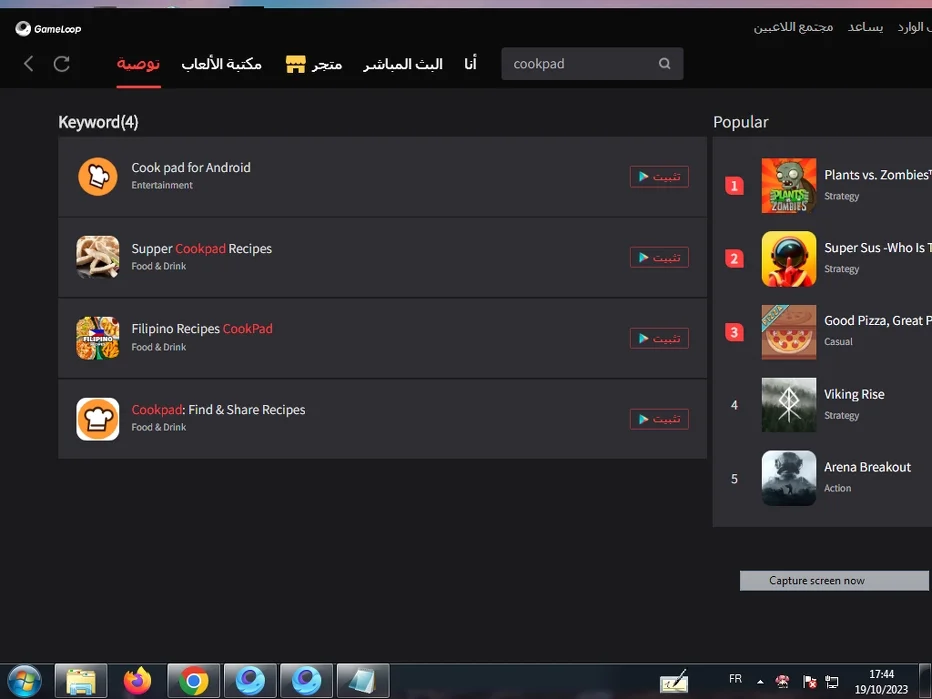Open Cook pad for Android app icon
This screenshot has width=932, height=699.
point(98,177)
